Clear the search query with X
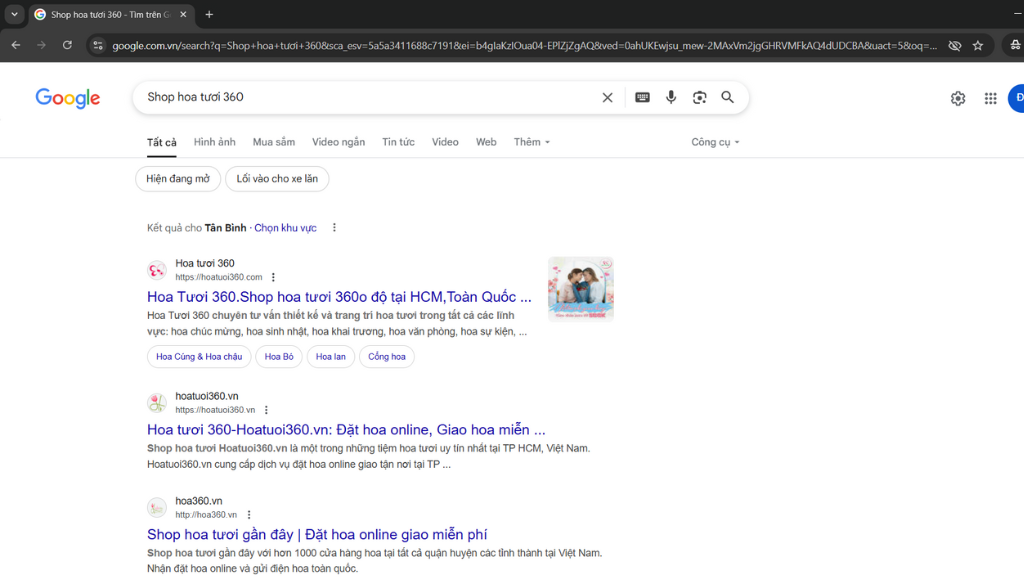The width and height of the screenshot is (1024, 584). [607, 97]
